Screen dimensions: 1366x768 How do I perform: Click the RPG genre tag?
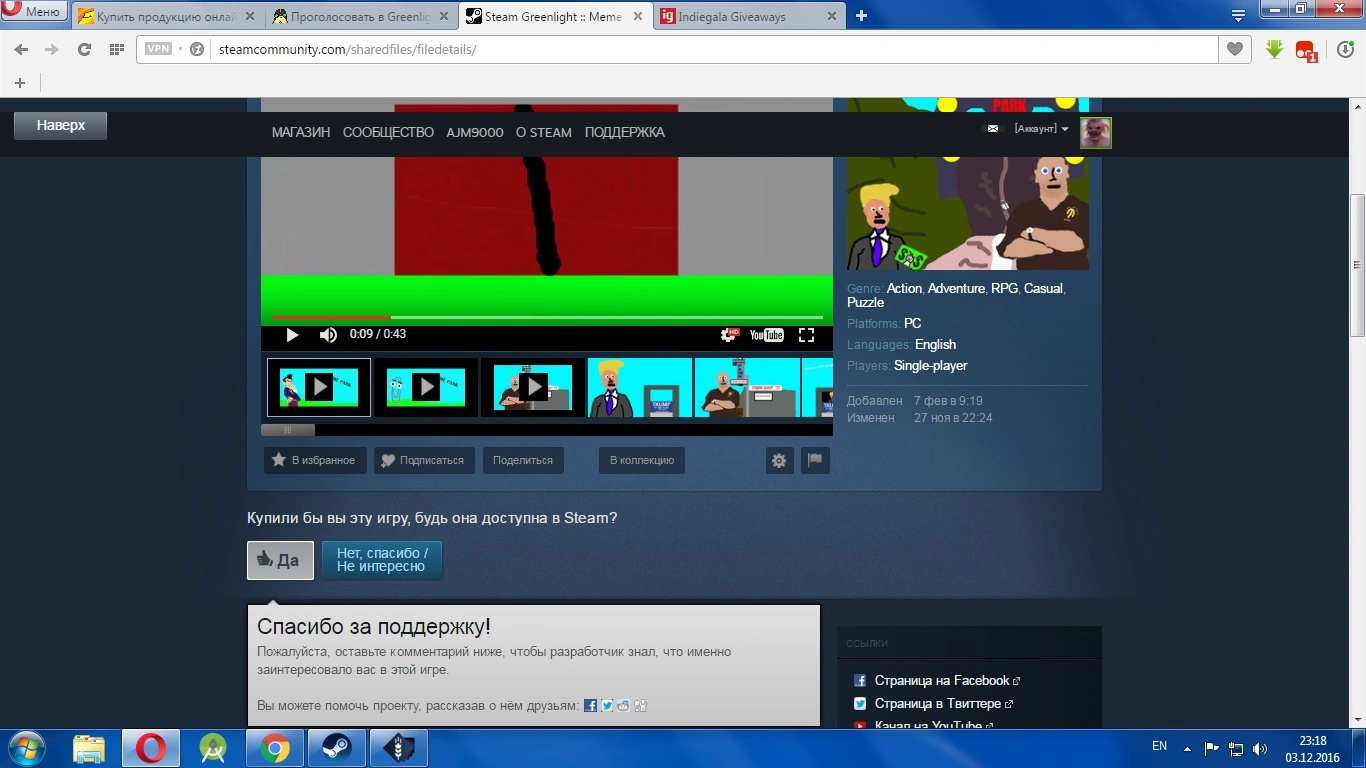point(1004,288)
